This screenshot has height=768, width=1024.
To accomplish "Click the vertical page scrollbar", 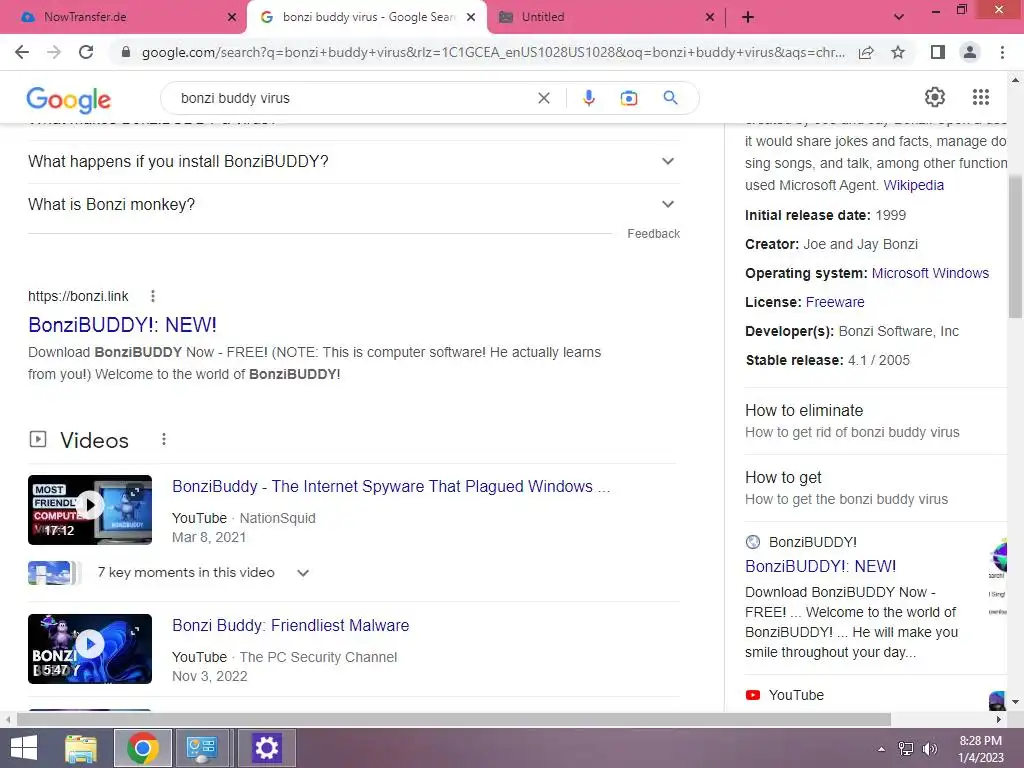I will coord(1015,247).
